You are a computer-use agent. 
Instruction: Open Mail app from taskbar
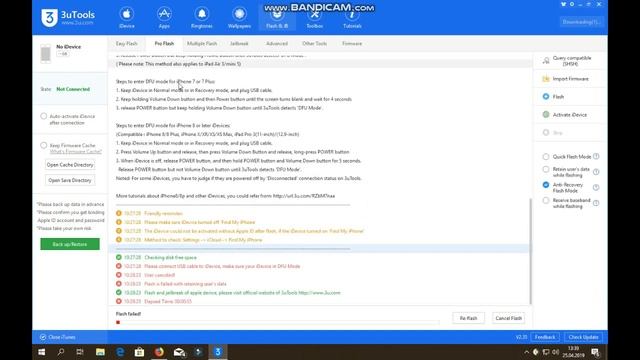[x=179, y=352]
